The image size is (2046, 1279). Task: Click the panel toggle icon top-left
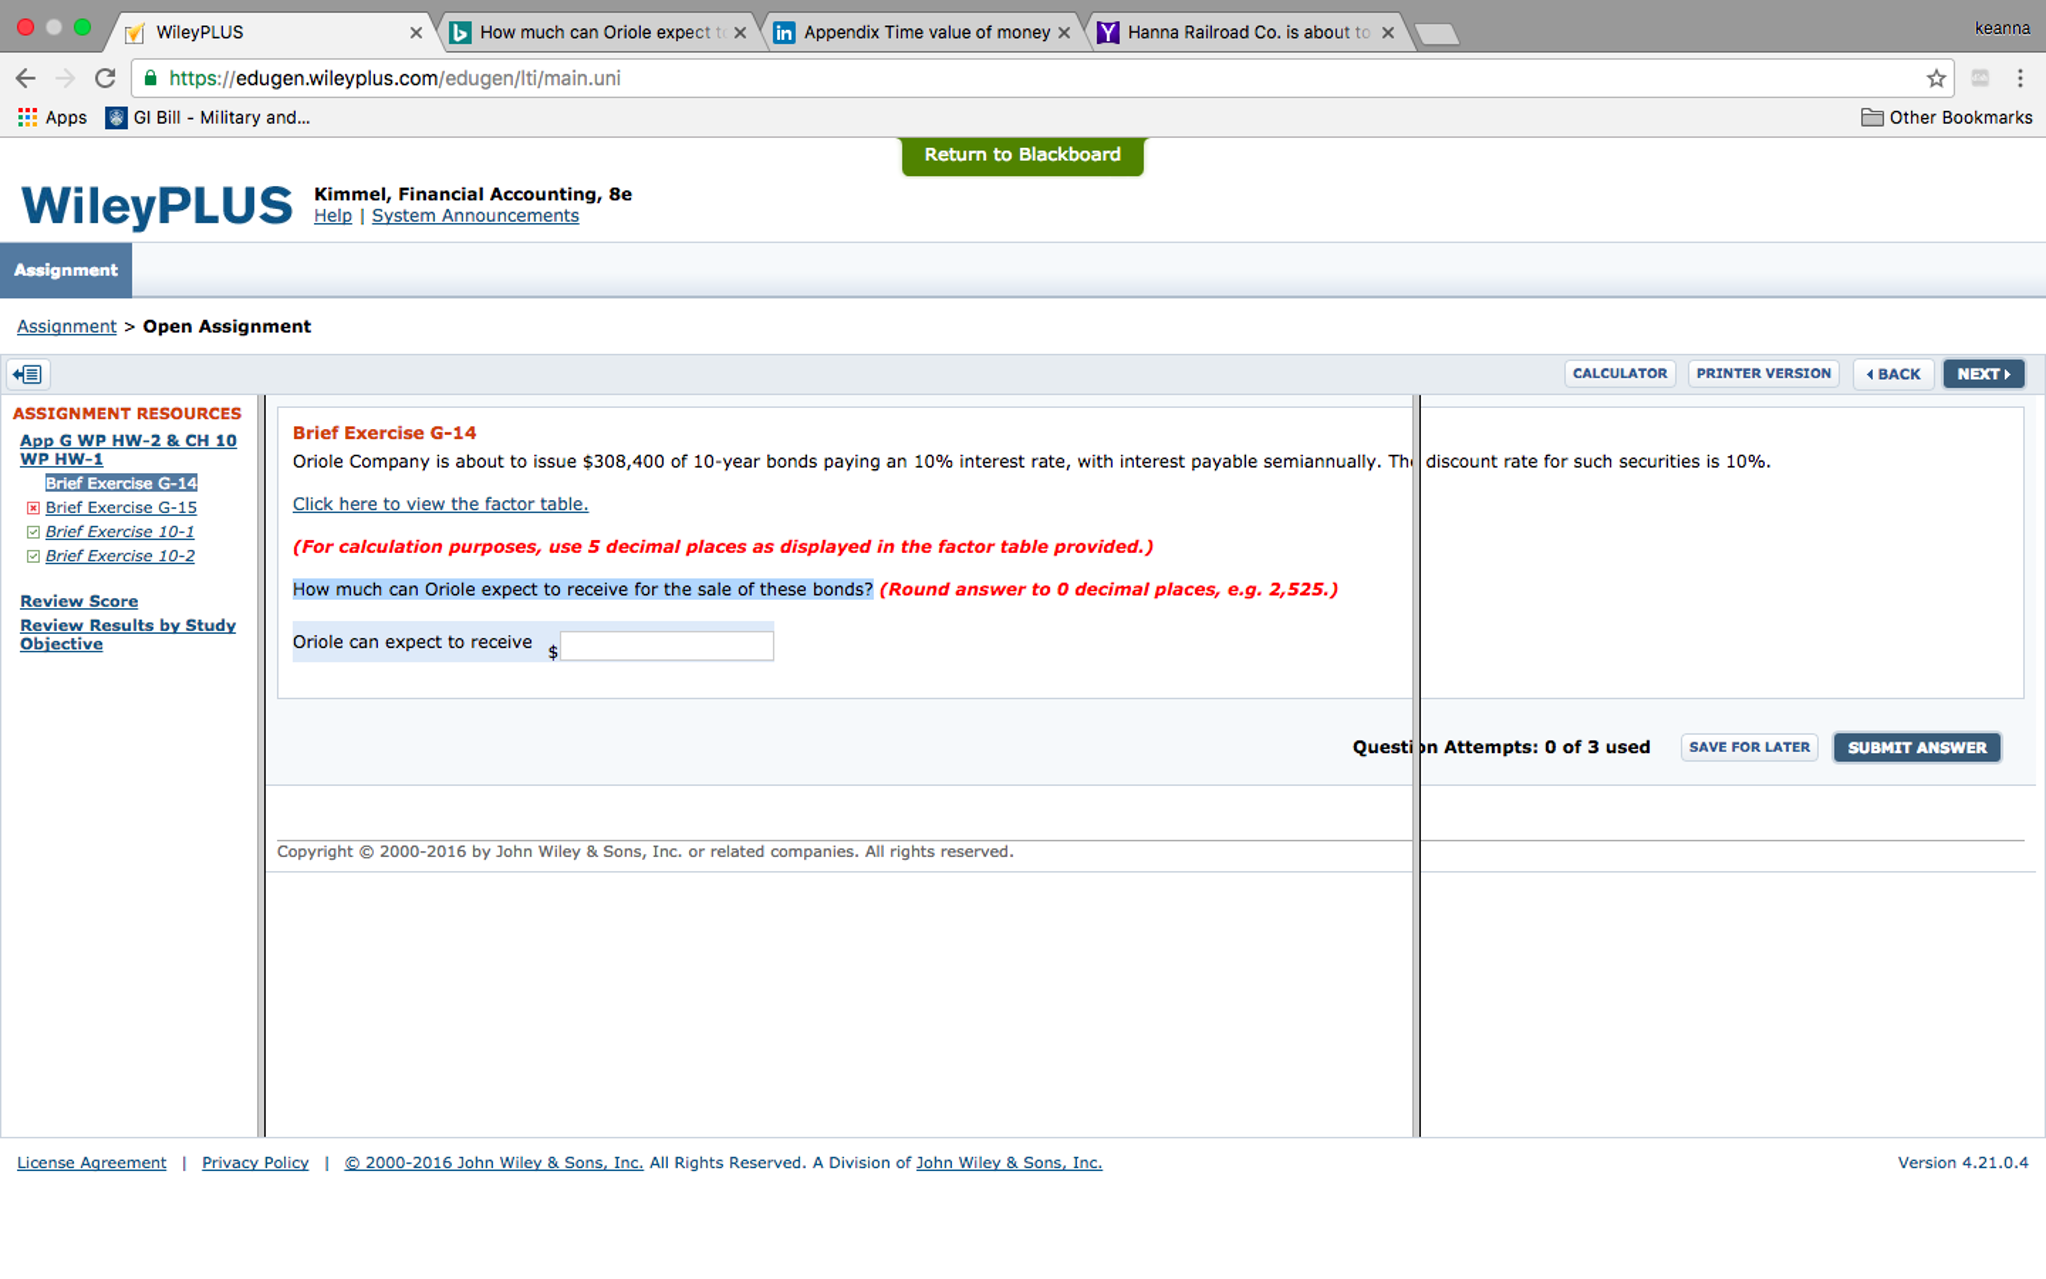pyautogui.click(x=27, y=374)
